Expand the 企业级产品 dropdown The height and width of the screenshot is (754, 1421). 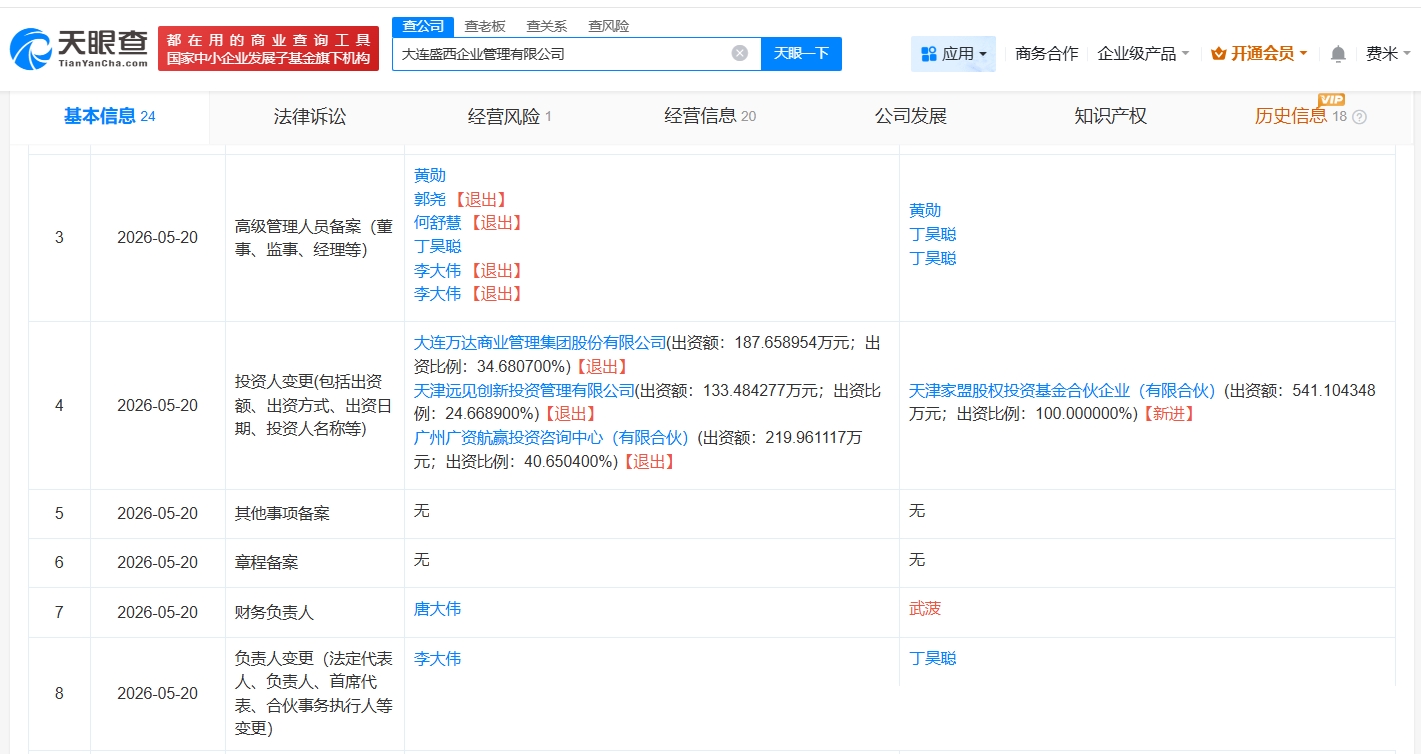tap(1143, 54)
